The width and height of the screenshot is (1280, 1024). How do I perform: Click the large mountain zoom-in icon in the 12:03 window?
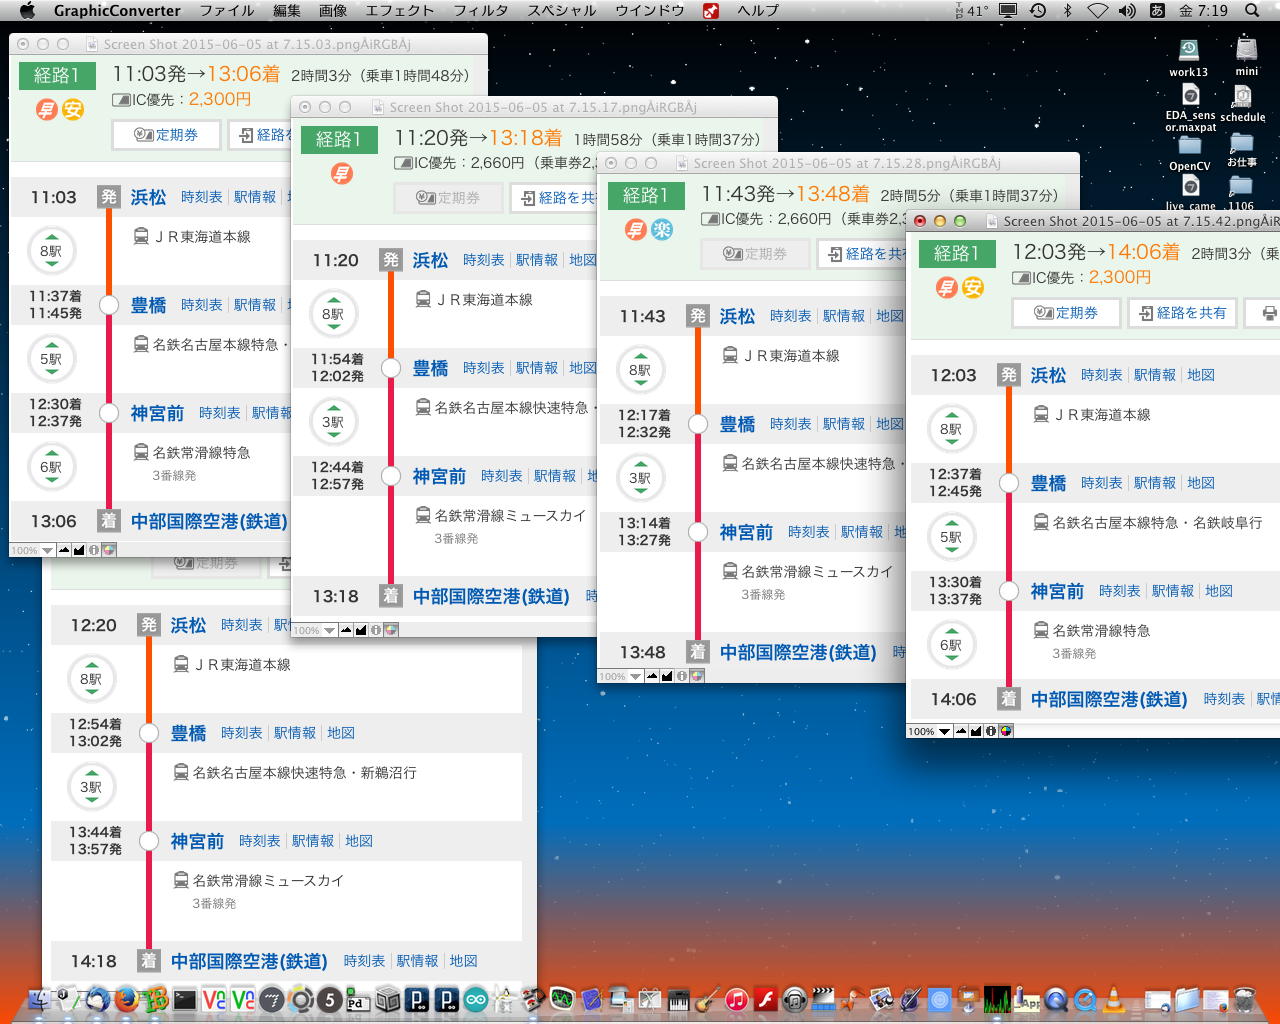tap(976, 731)
